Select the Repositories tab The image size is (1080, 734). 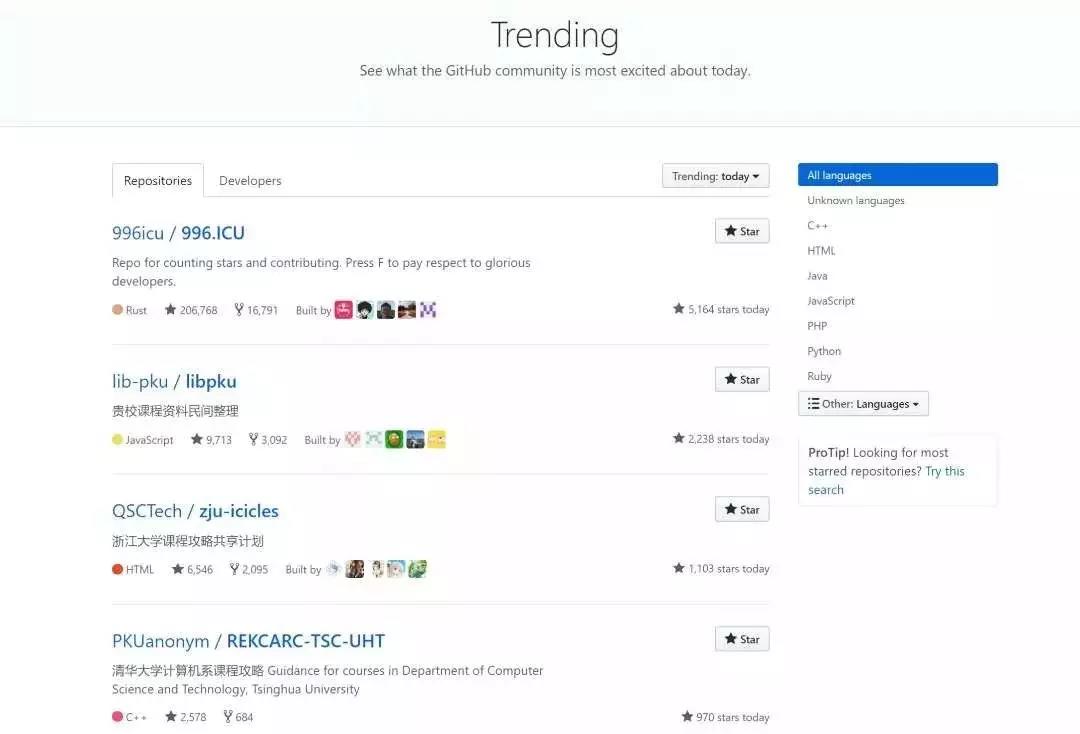tap(158, 181)
